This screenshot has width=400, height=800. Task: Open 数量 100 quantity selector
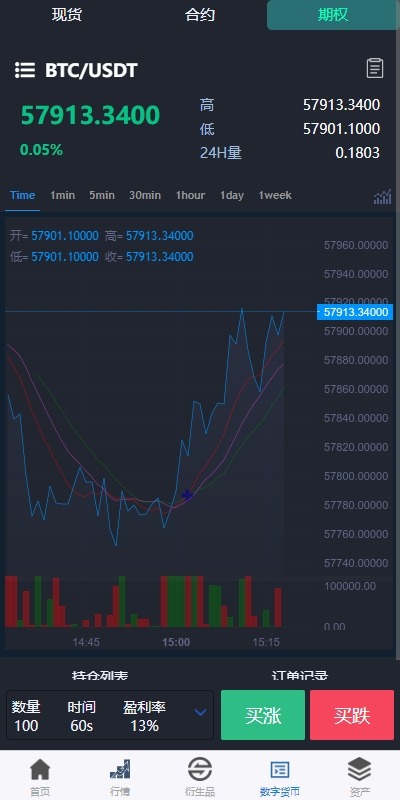[x=26, y=716]
